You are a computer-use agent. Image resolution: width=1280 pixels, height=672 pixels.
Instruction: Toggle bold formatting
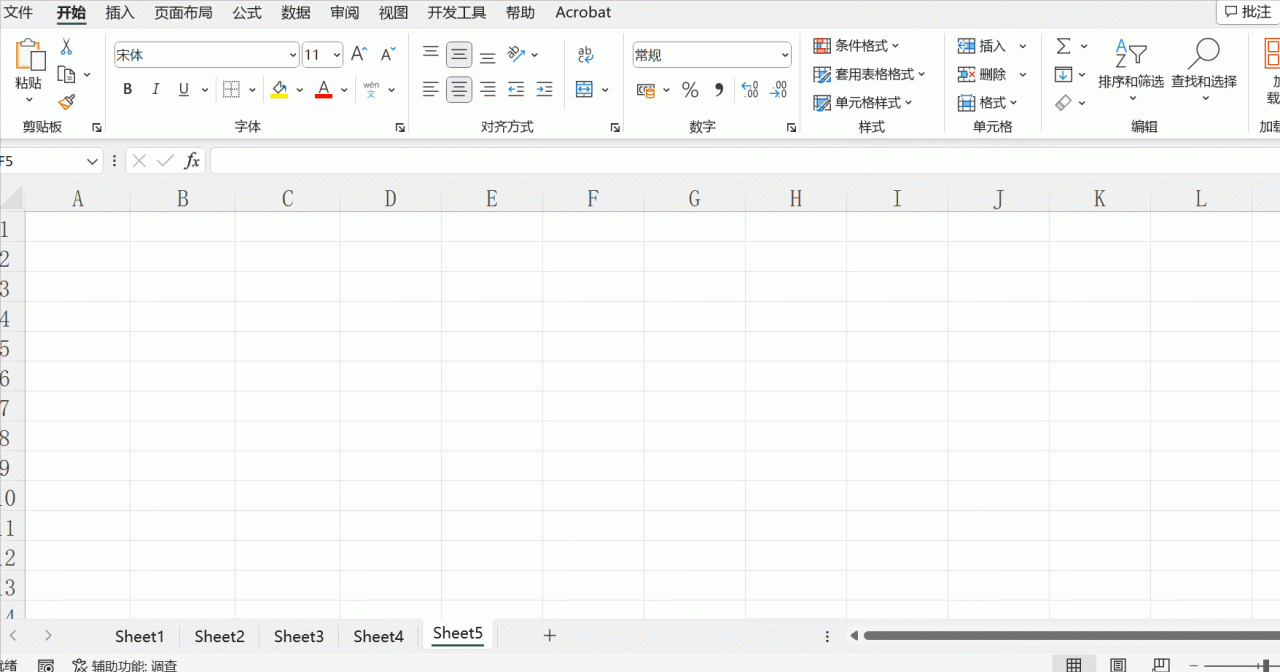(127, 90)
